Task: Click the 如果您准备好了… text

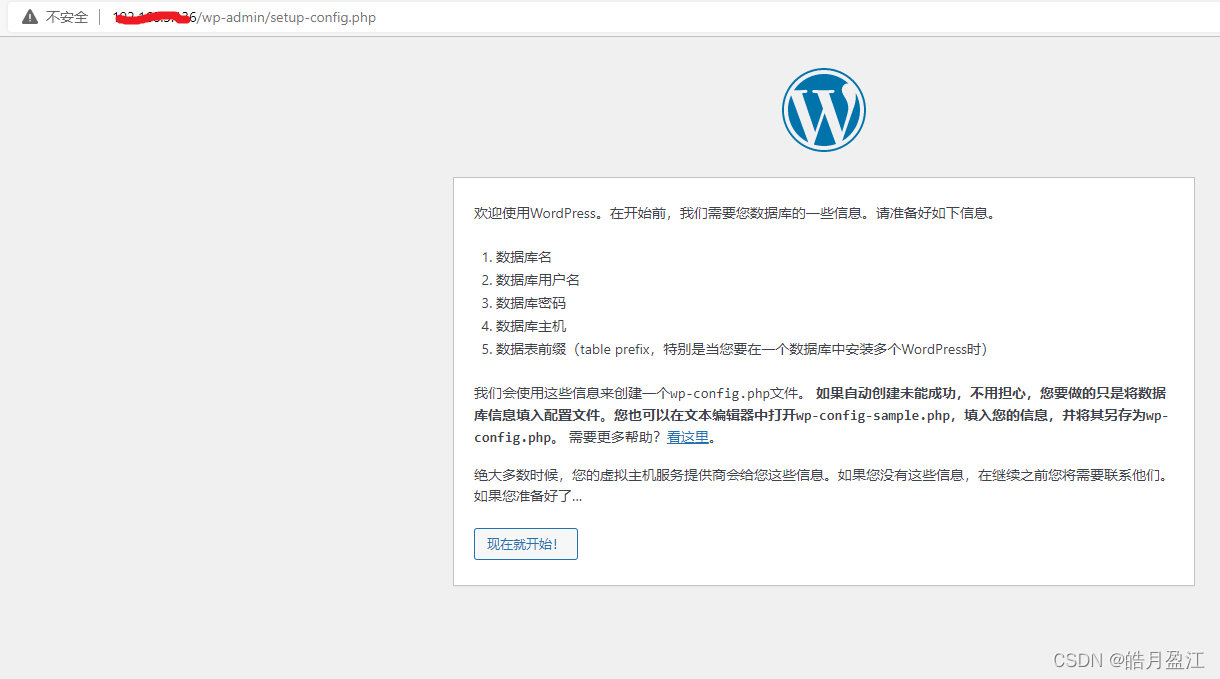Action: [528, 496]
